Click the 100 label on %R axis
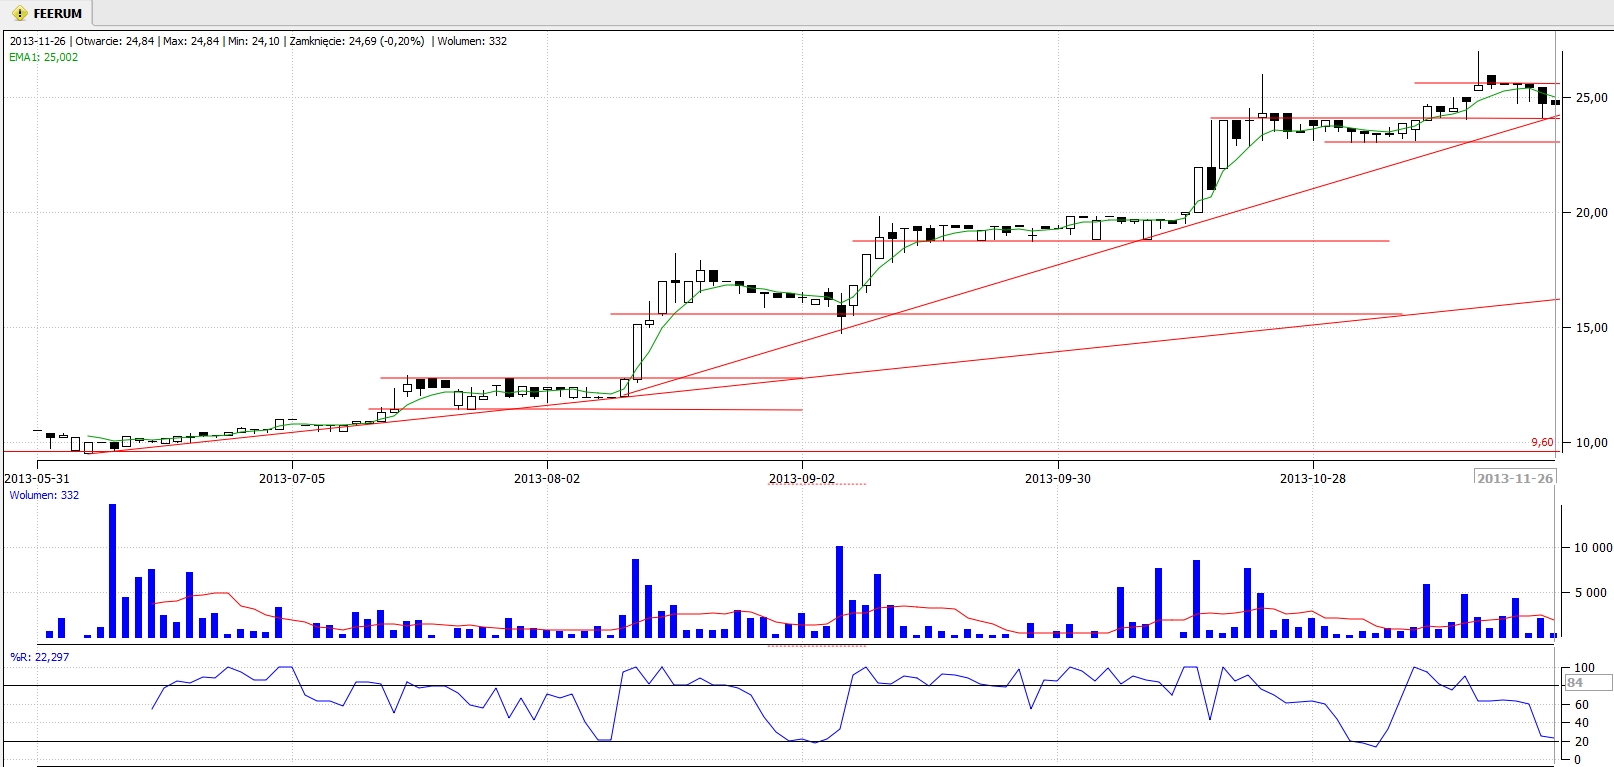 [x=1585, y=668]
